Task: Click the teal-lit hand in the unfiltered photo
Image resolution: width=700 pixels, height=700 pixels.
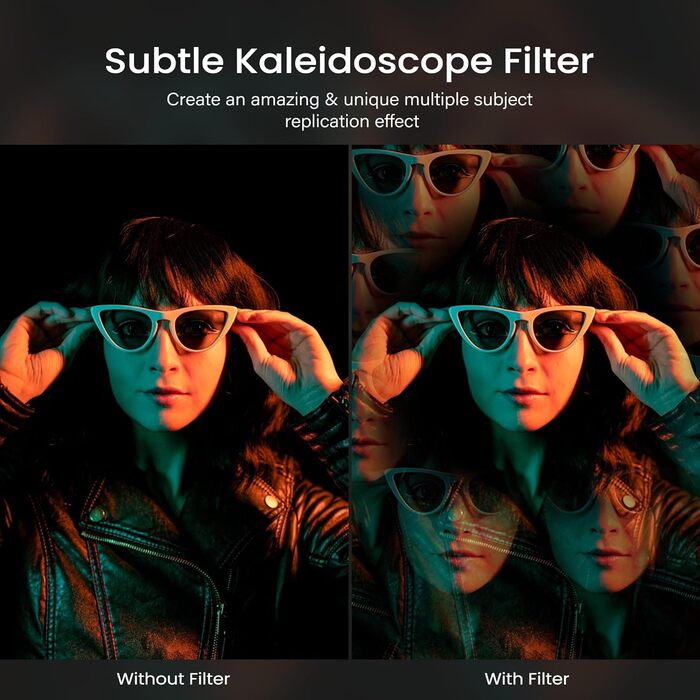Action: point(289,357)
